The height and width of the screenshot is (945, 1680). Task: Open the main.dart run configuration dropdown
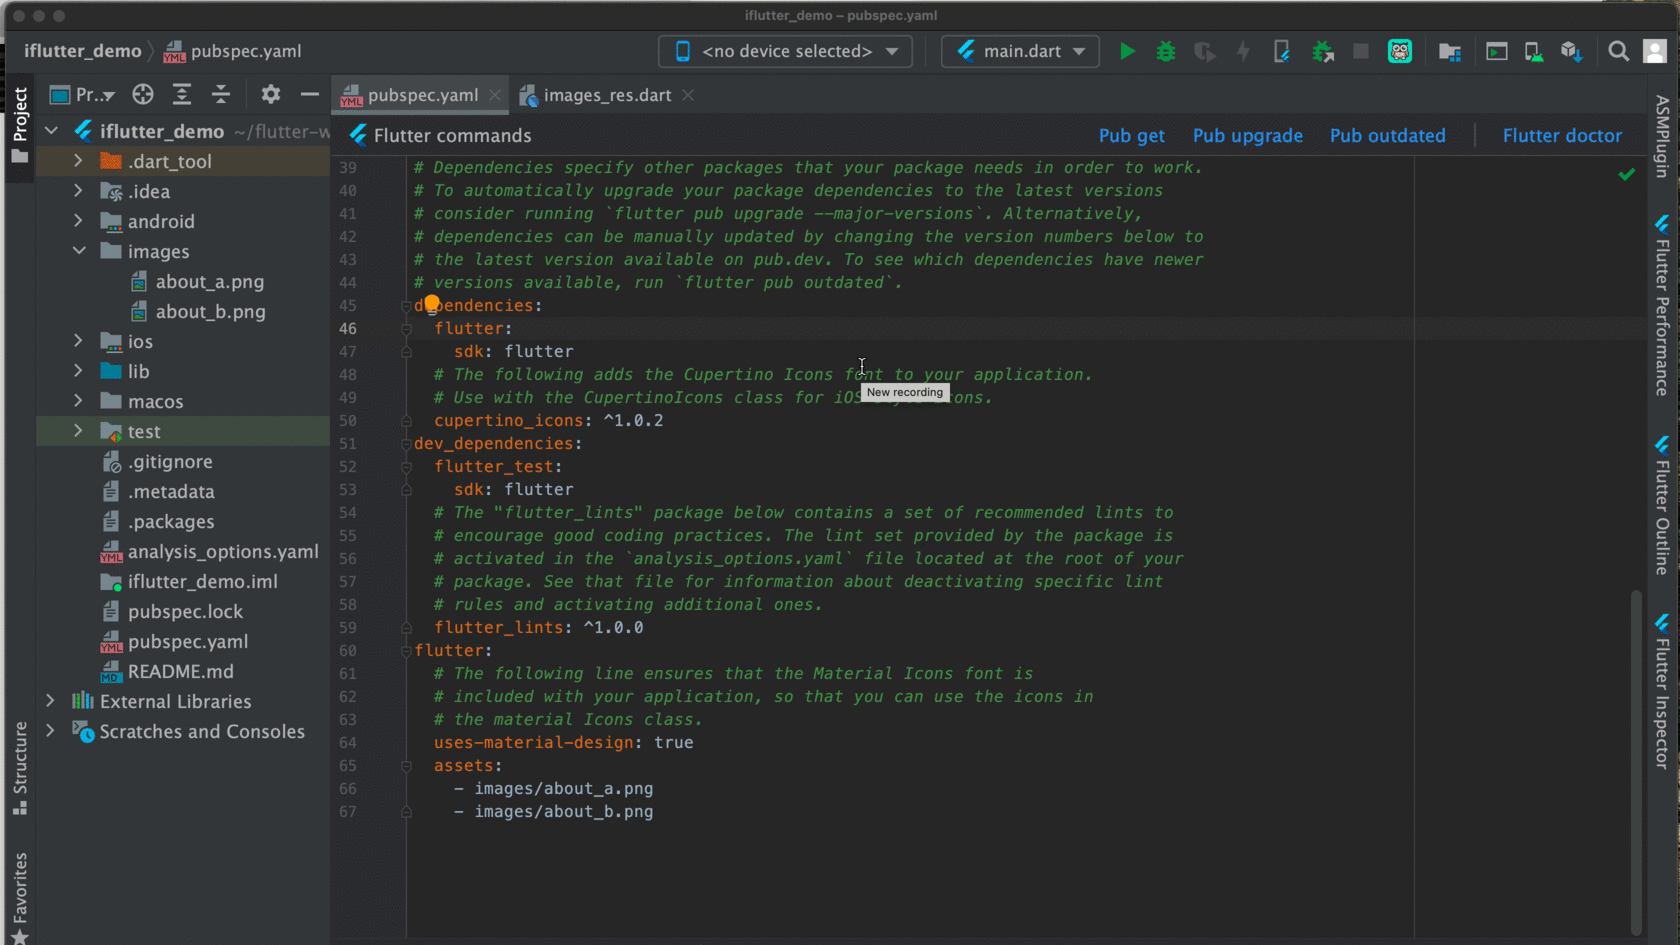(x=1020, y=51)
